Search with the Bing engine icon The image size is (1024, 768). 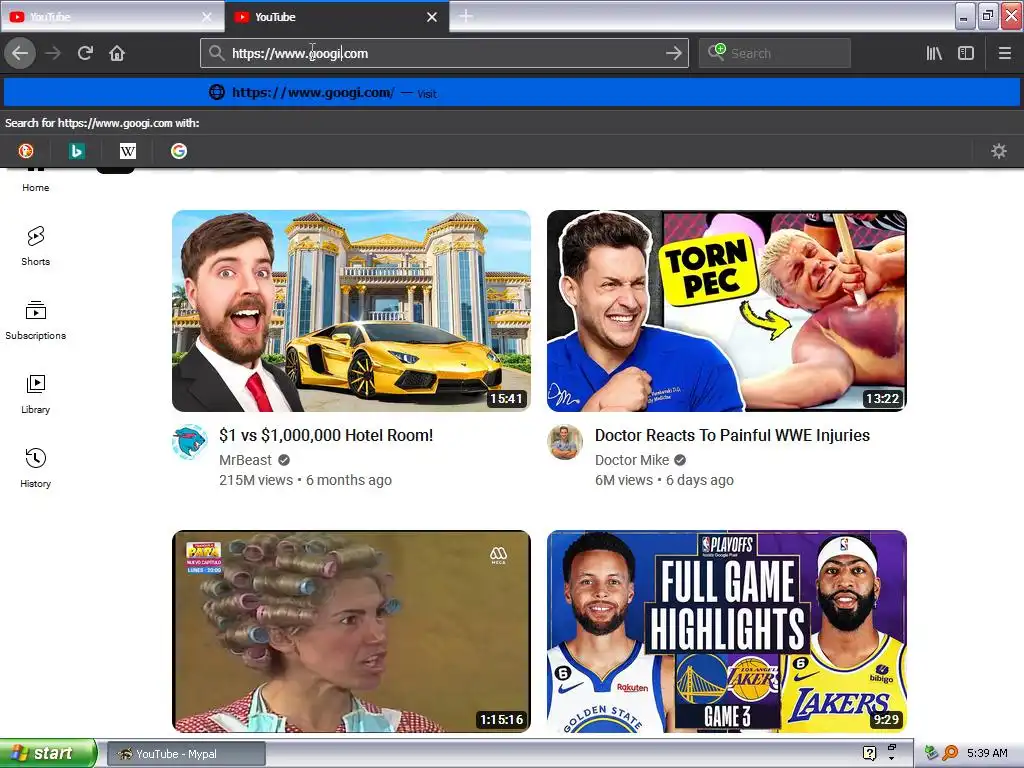76,151
